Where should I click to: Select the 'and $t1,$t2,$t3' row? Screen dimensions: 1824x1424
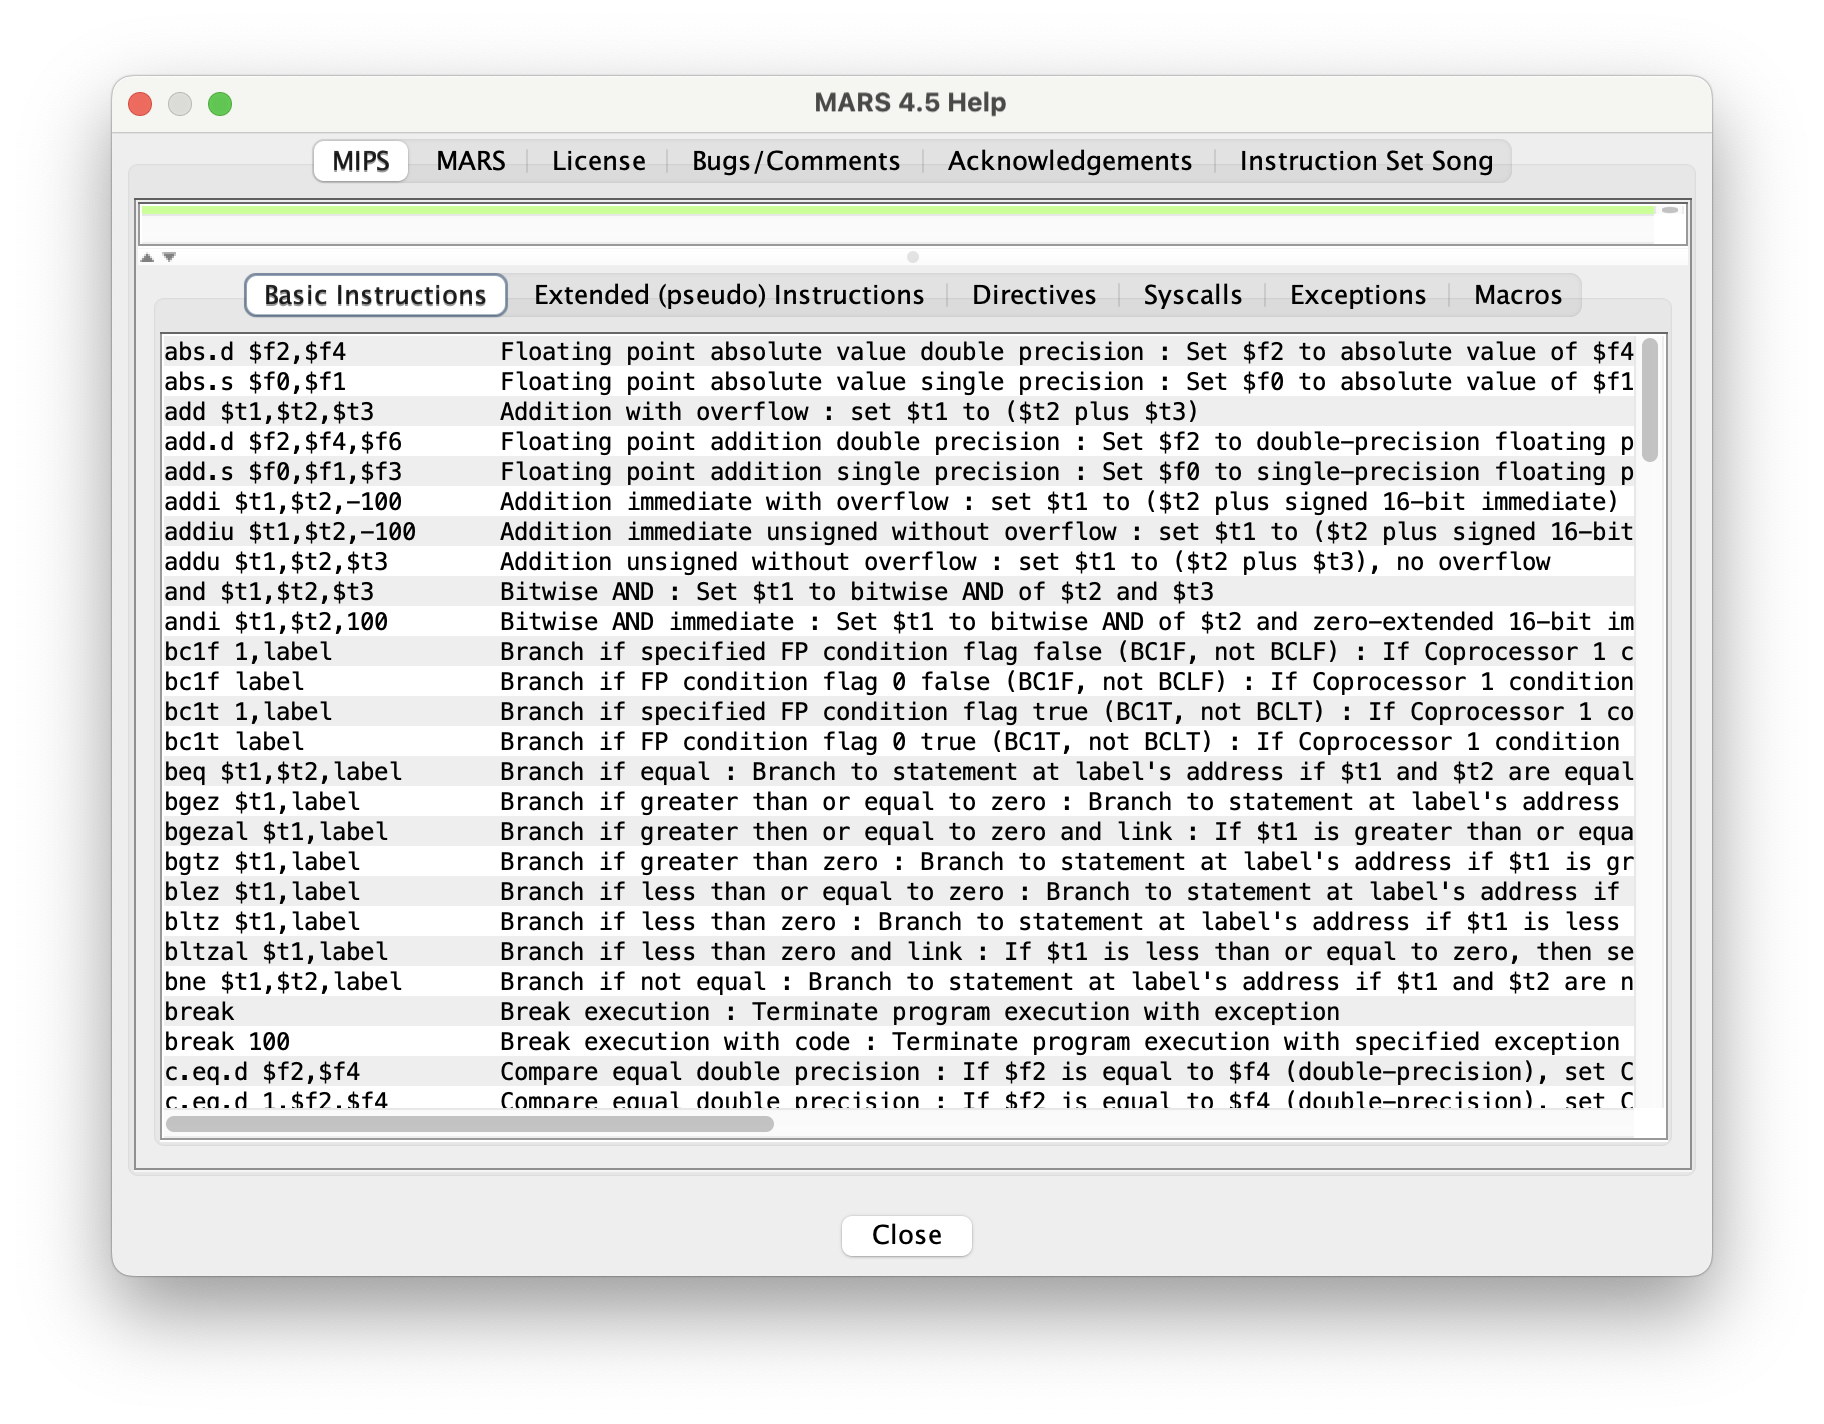[898, 592]
